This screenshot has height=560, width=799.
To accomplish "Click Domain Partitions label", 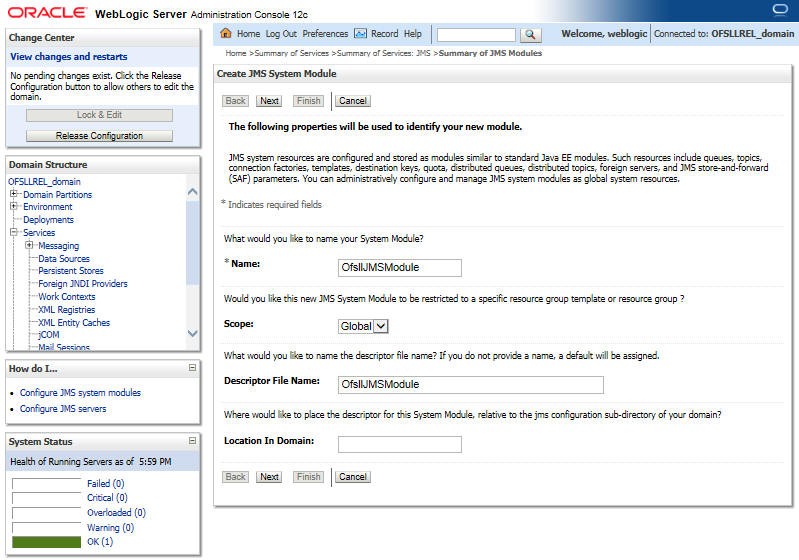I will 58,195.
